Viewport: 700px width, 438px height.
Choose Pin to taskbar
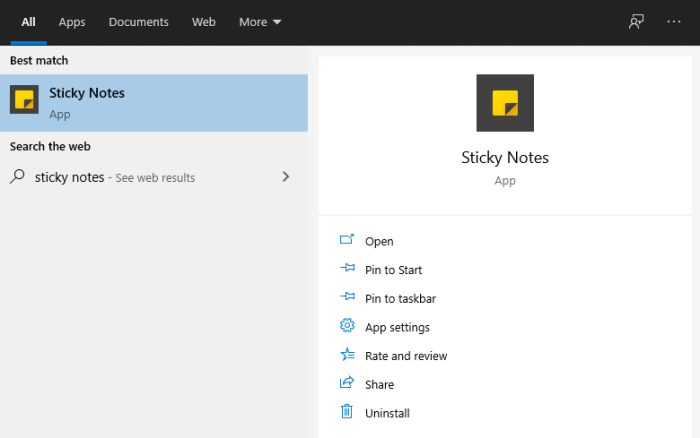pyautogui.click(x=400, y=298)
